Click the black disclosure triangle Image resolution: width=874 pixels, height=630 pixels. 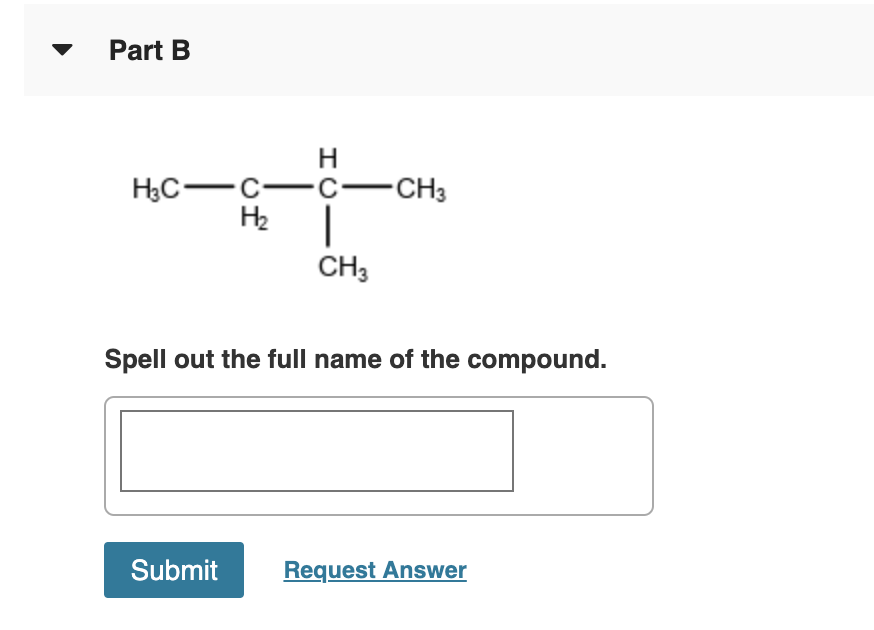[x=62, y=50]
